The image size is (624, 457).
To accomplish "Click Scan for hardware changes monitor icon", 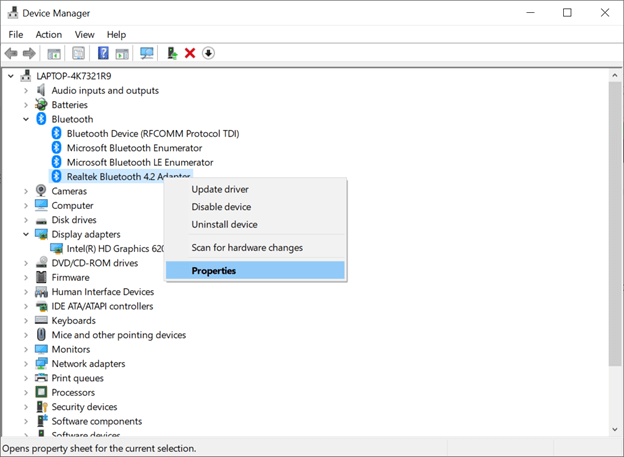I will click(x=147, y=53).
